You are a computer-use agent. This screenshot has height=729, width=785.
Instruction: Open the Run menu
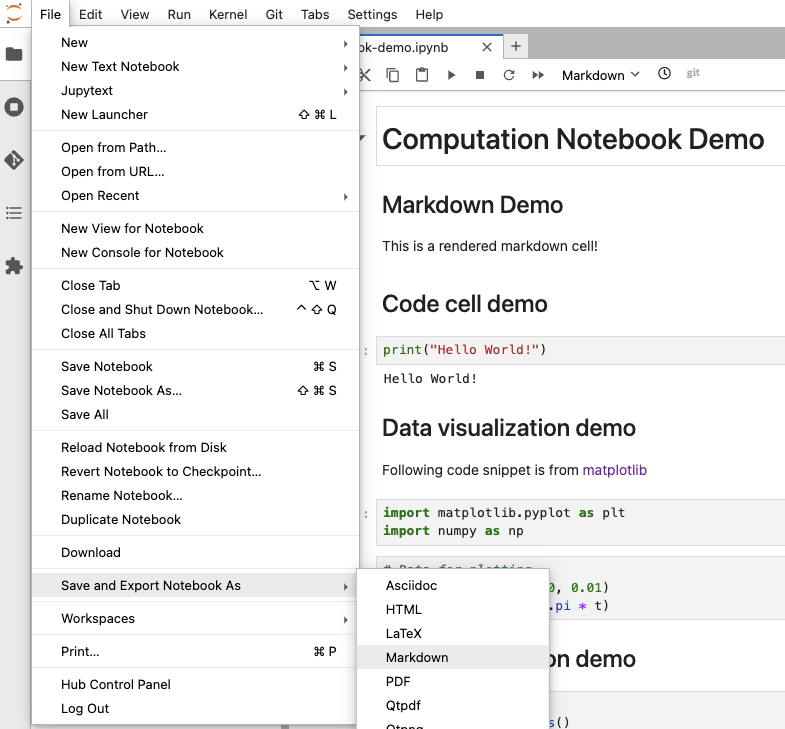tap(179, 15)
